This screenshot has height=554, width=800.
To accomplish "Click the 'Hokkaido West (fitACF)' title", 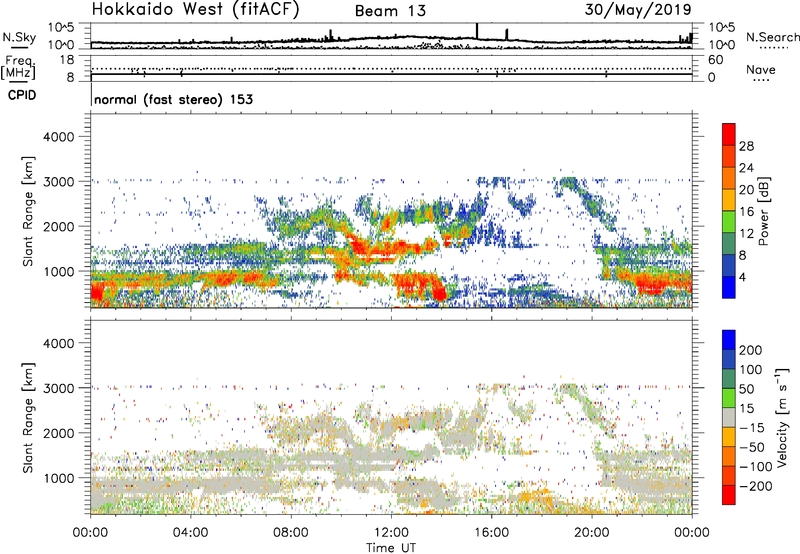I will pyautogui.click(x=195, y=10).
